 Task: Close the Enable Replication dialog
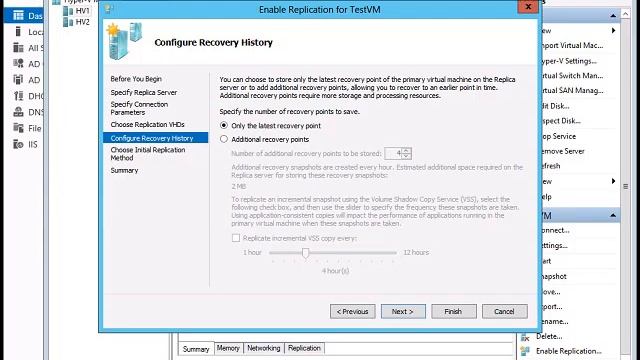tap(528, 7)
